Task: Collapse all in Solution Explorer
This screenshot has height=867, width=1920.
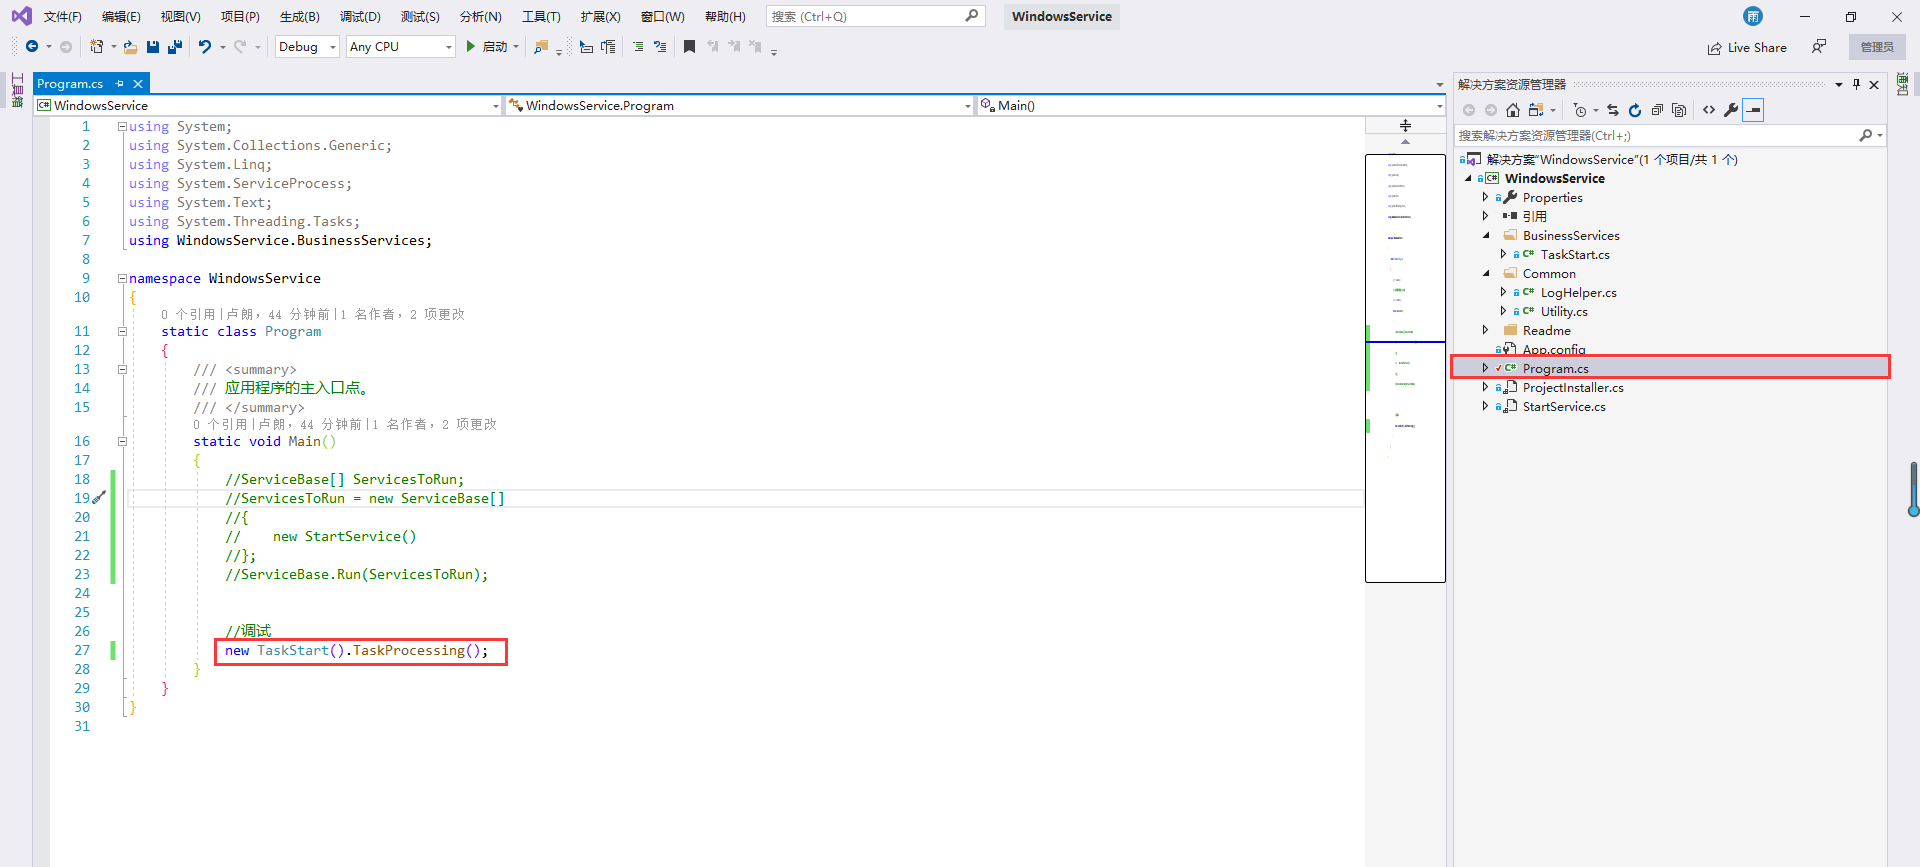Action: 1657,110
